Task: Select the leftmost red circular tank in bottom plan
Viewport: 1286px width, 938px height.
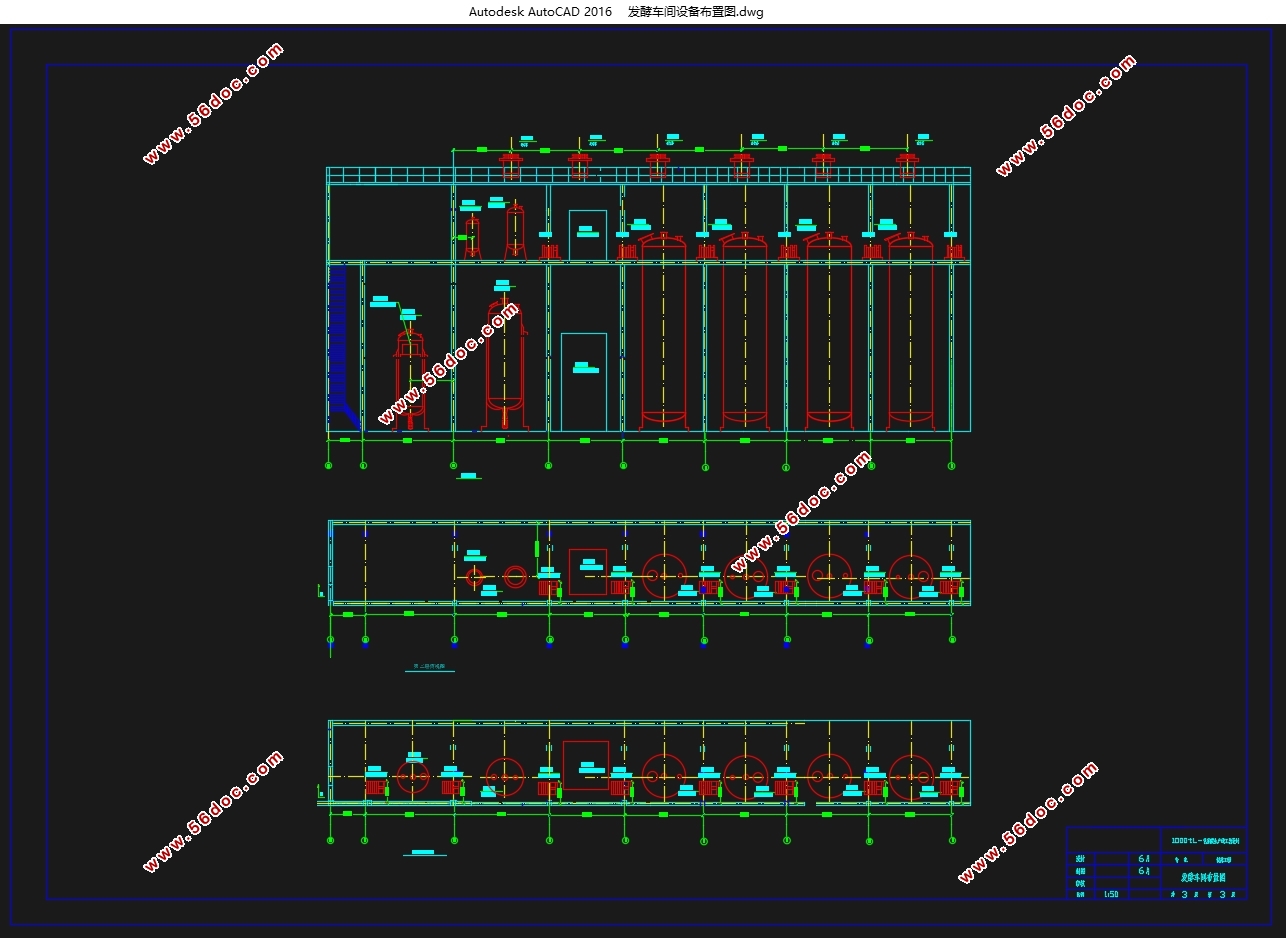Action: 413,776
